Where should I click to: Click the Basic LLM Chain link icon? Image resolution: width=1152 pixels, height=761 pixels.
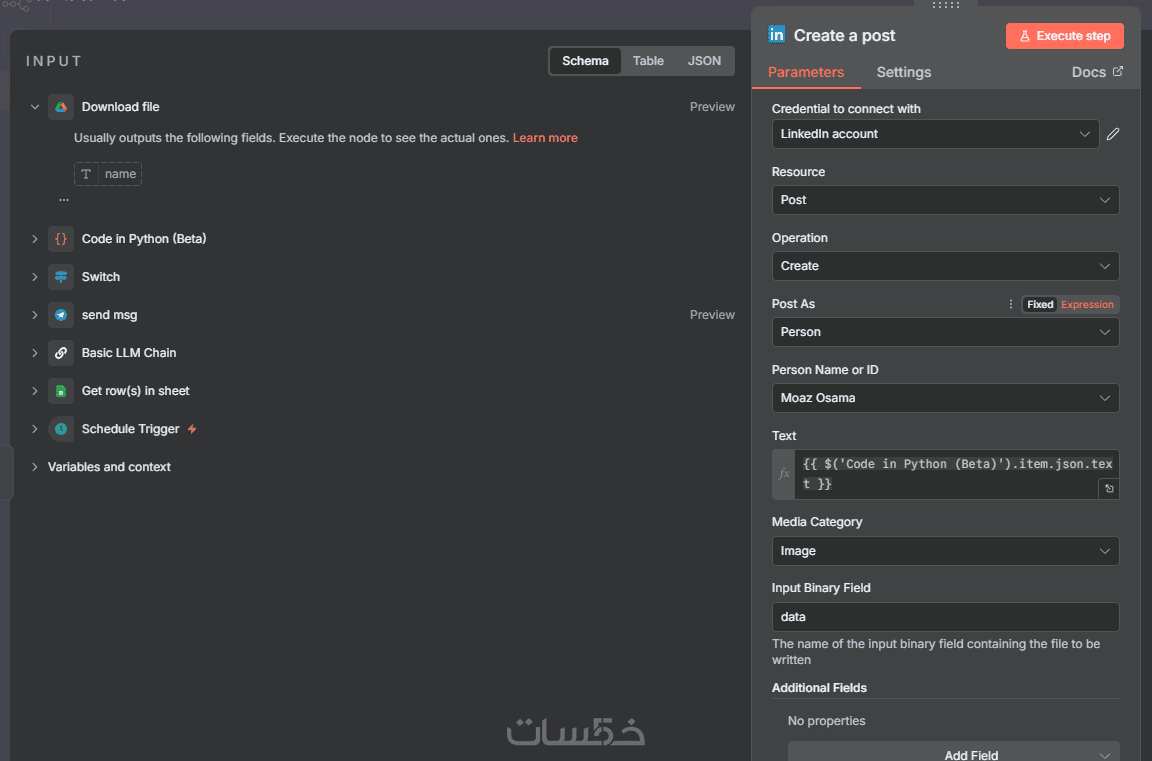[x=61, y=353]
